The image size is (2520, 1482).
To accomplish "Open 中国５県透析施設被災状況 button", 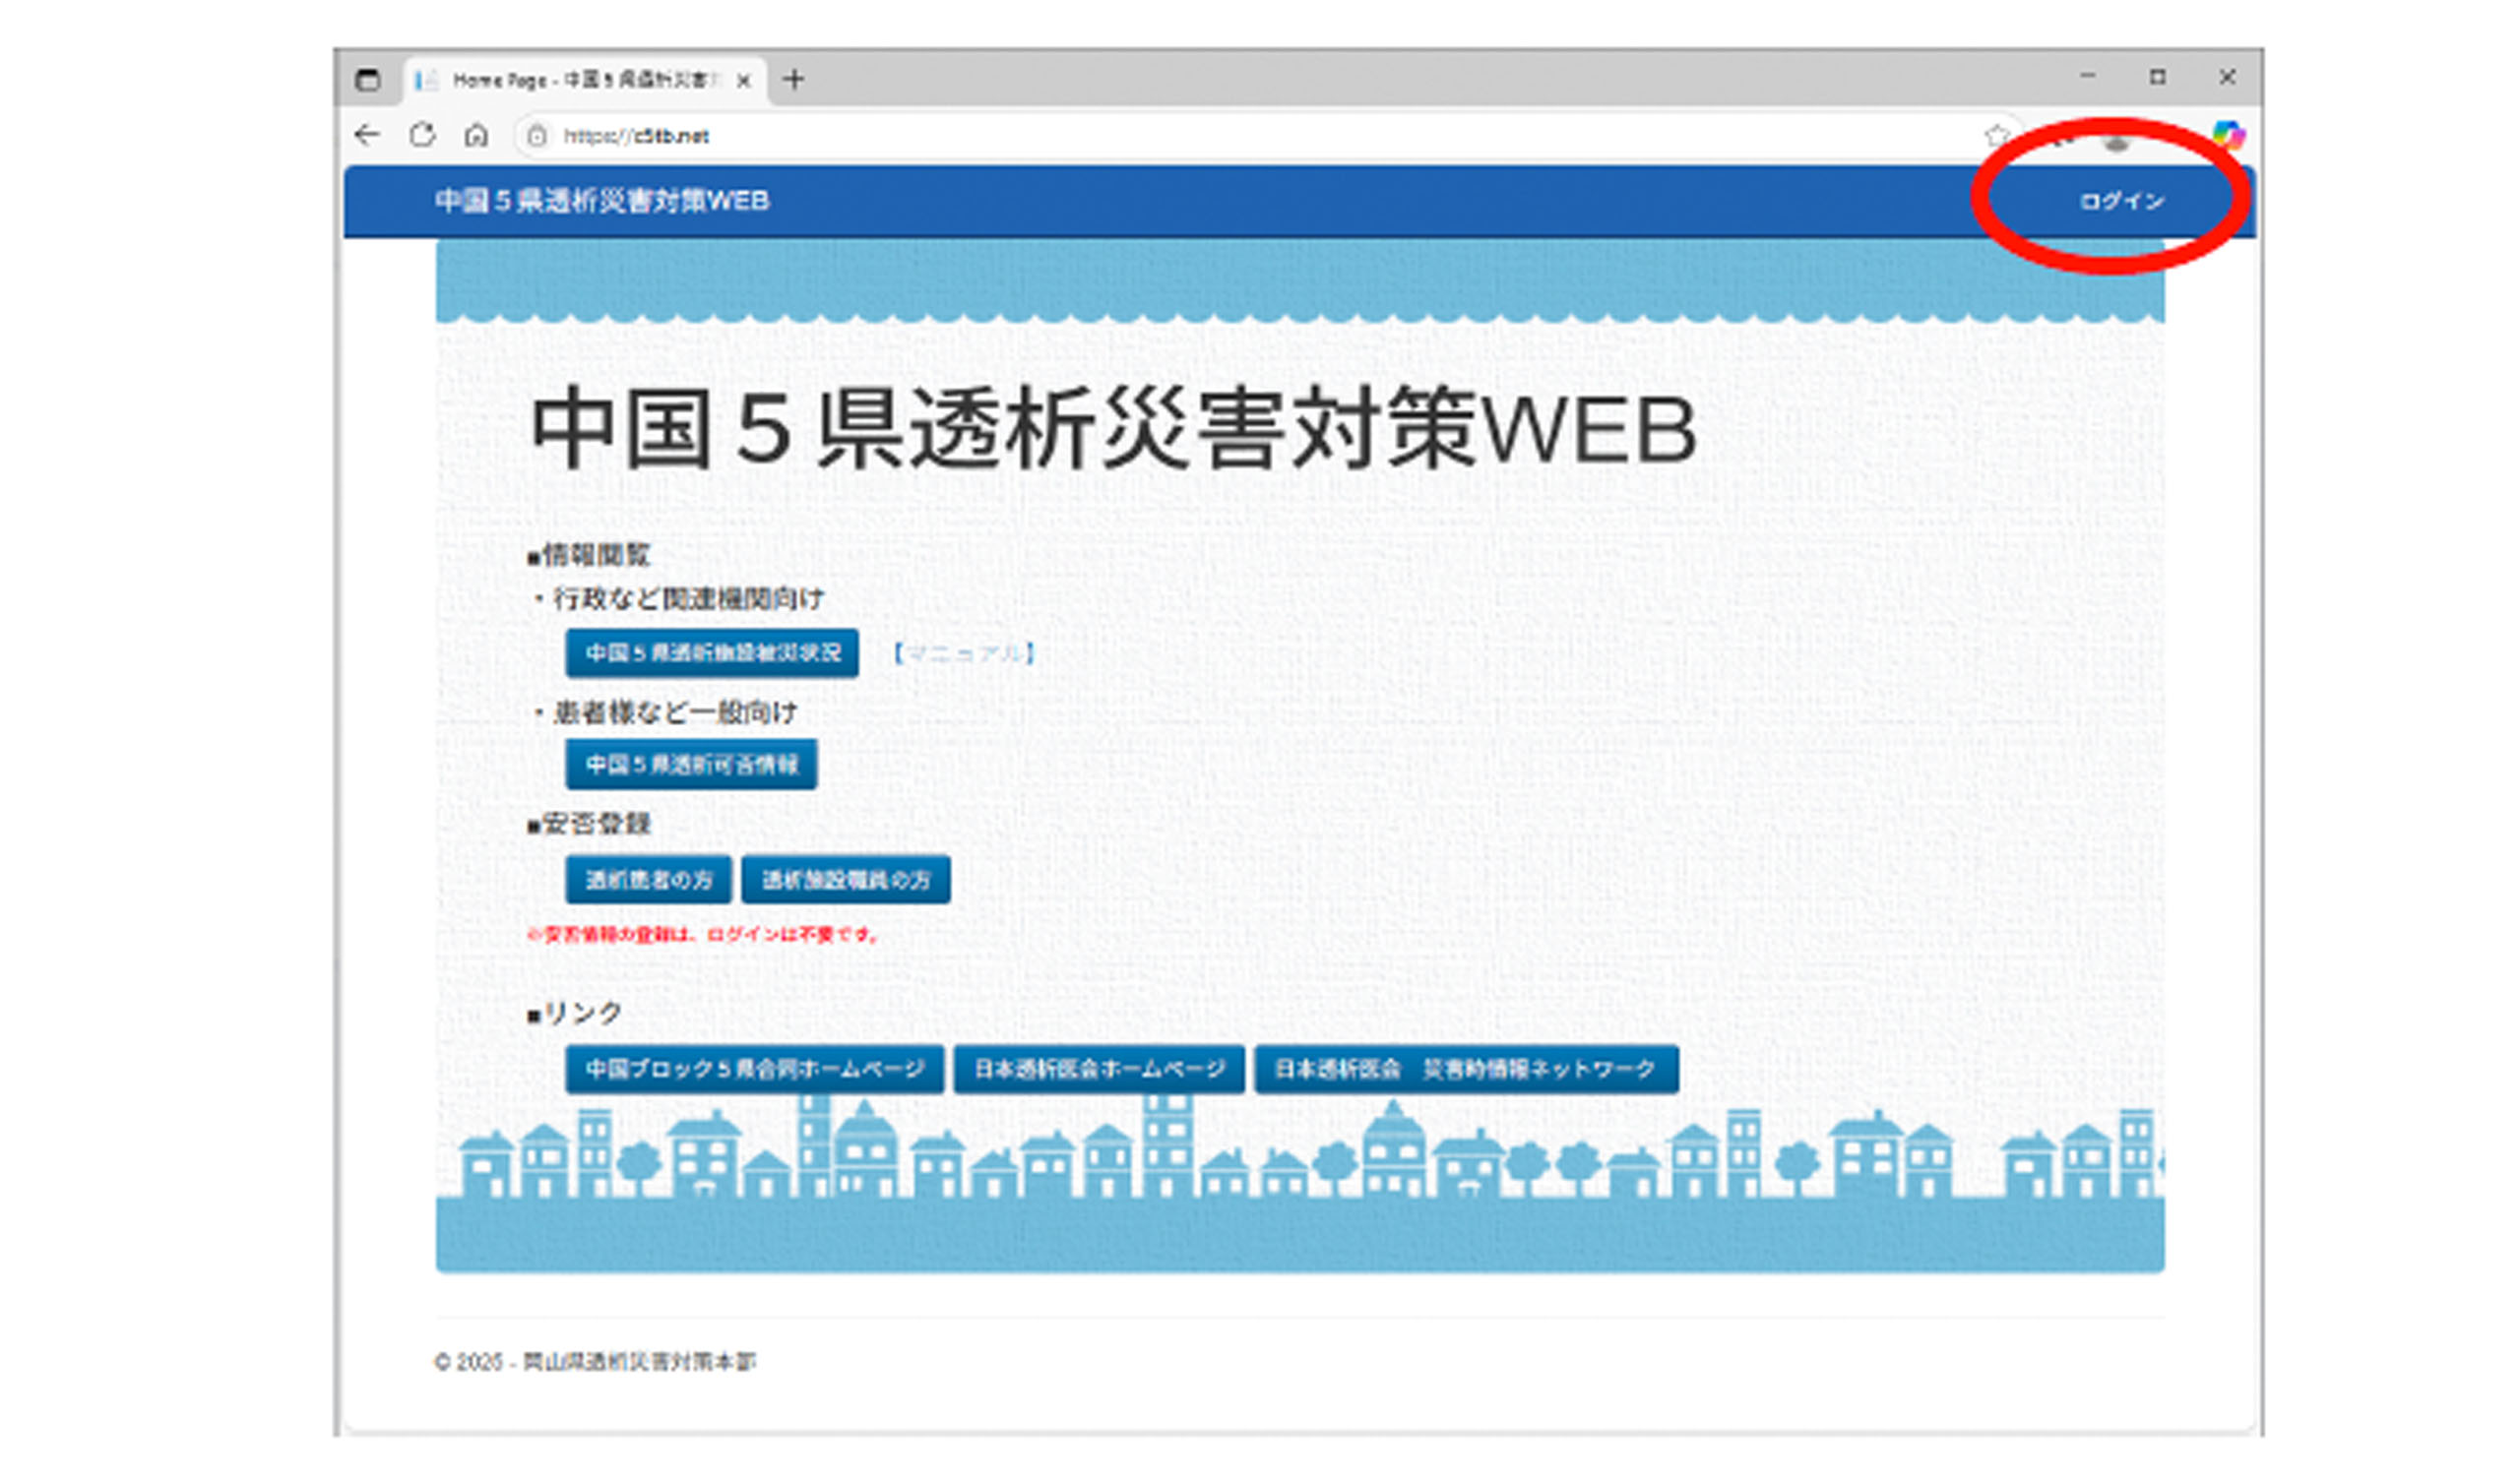I will (712, 654).
